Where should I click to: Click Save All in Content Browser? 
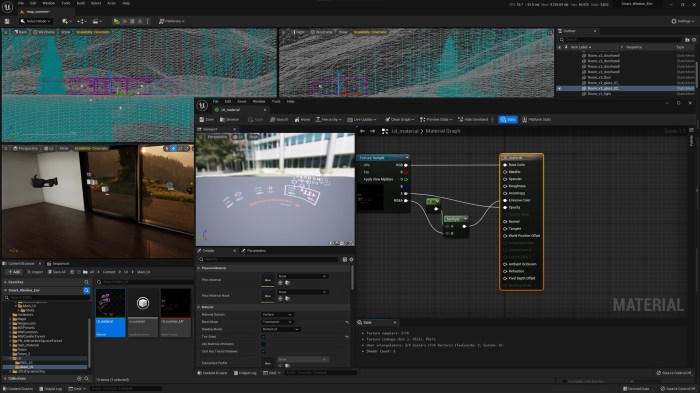click(57, 272)
